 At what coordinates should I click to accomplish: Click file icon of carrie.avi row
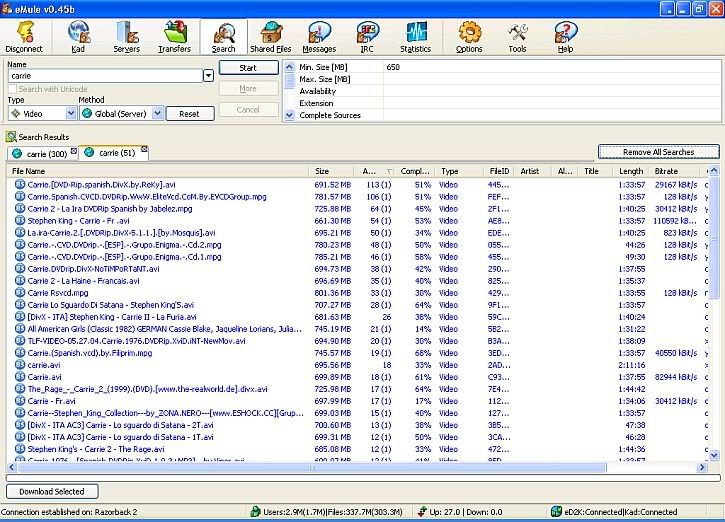19,365
